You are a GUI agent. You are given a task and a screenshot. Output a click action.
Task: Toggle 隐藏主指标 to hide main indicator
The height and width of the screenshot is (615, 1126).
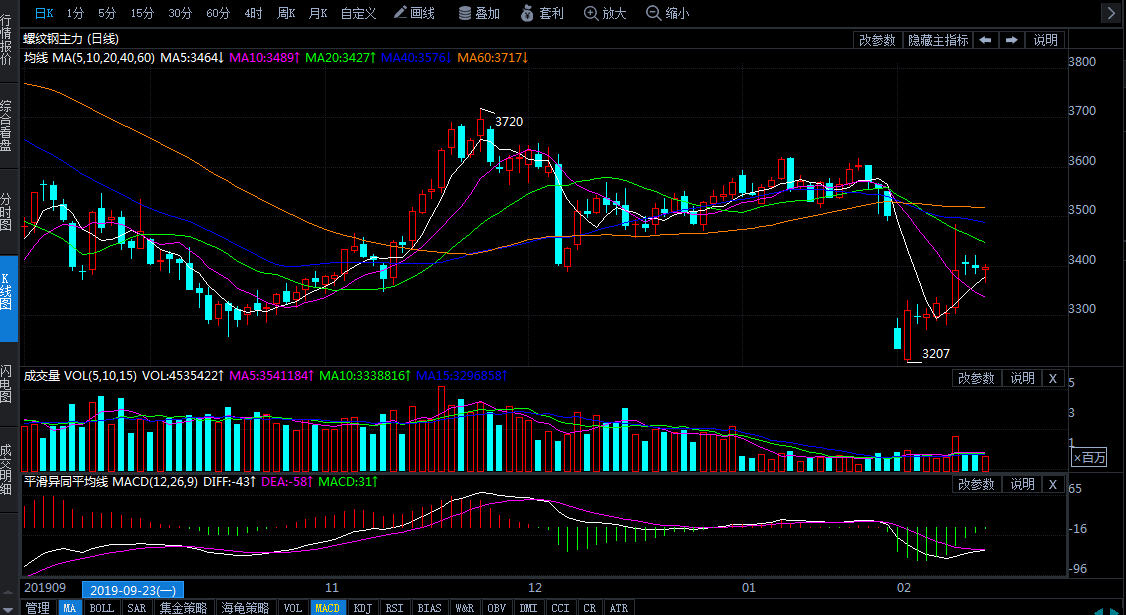coord(937,40)
